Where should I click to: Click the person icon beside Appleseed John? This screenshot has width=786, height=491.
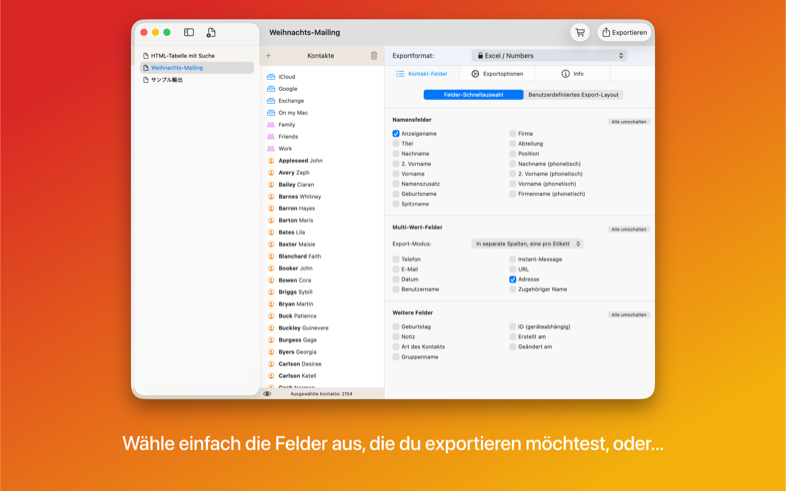[271, 161]
